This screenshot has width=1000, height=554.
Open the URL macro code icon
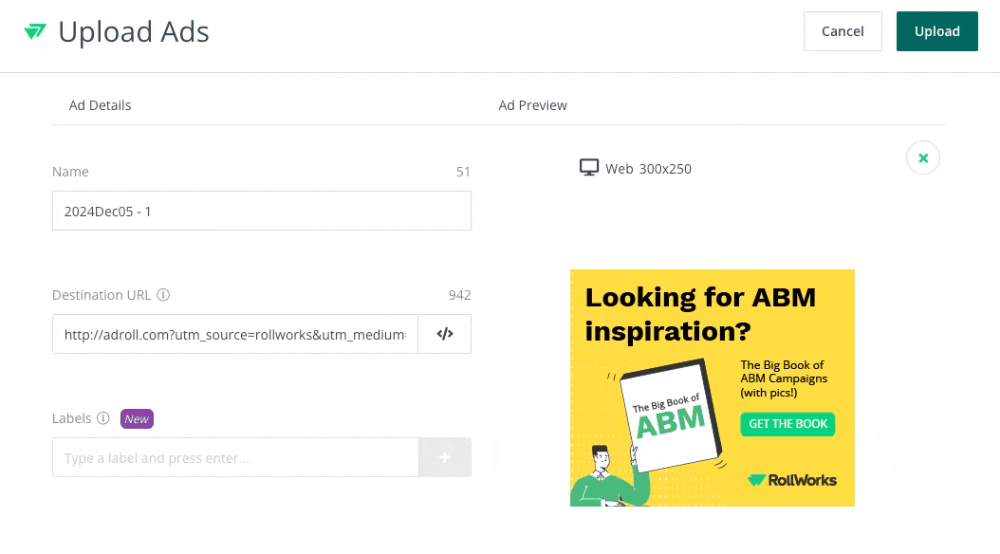click(445, 334)
